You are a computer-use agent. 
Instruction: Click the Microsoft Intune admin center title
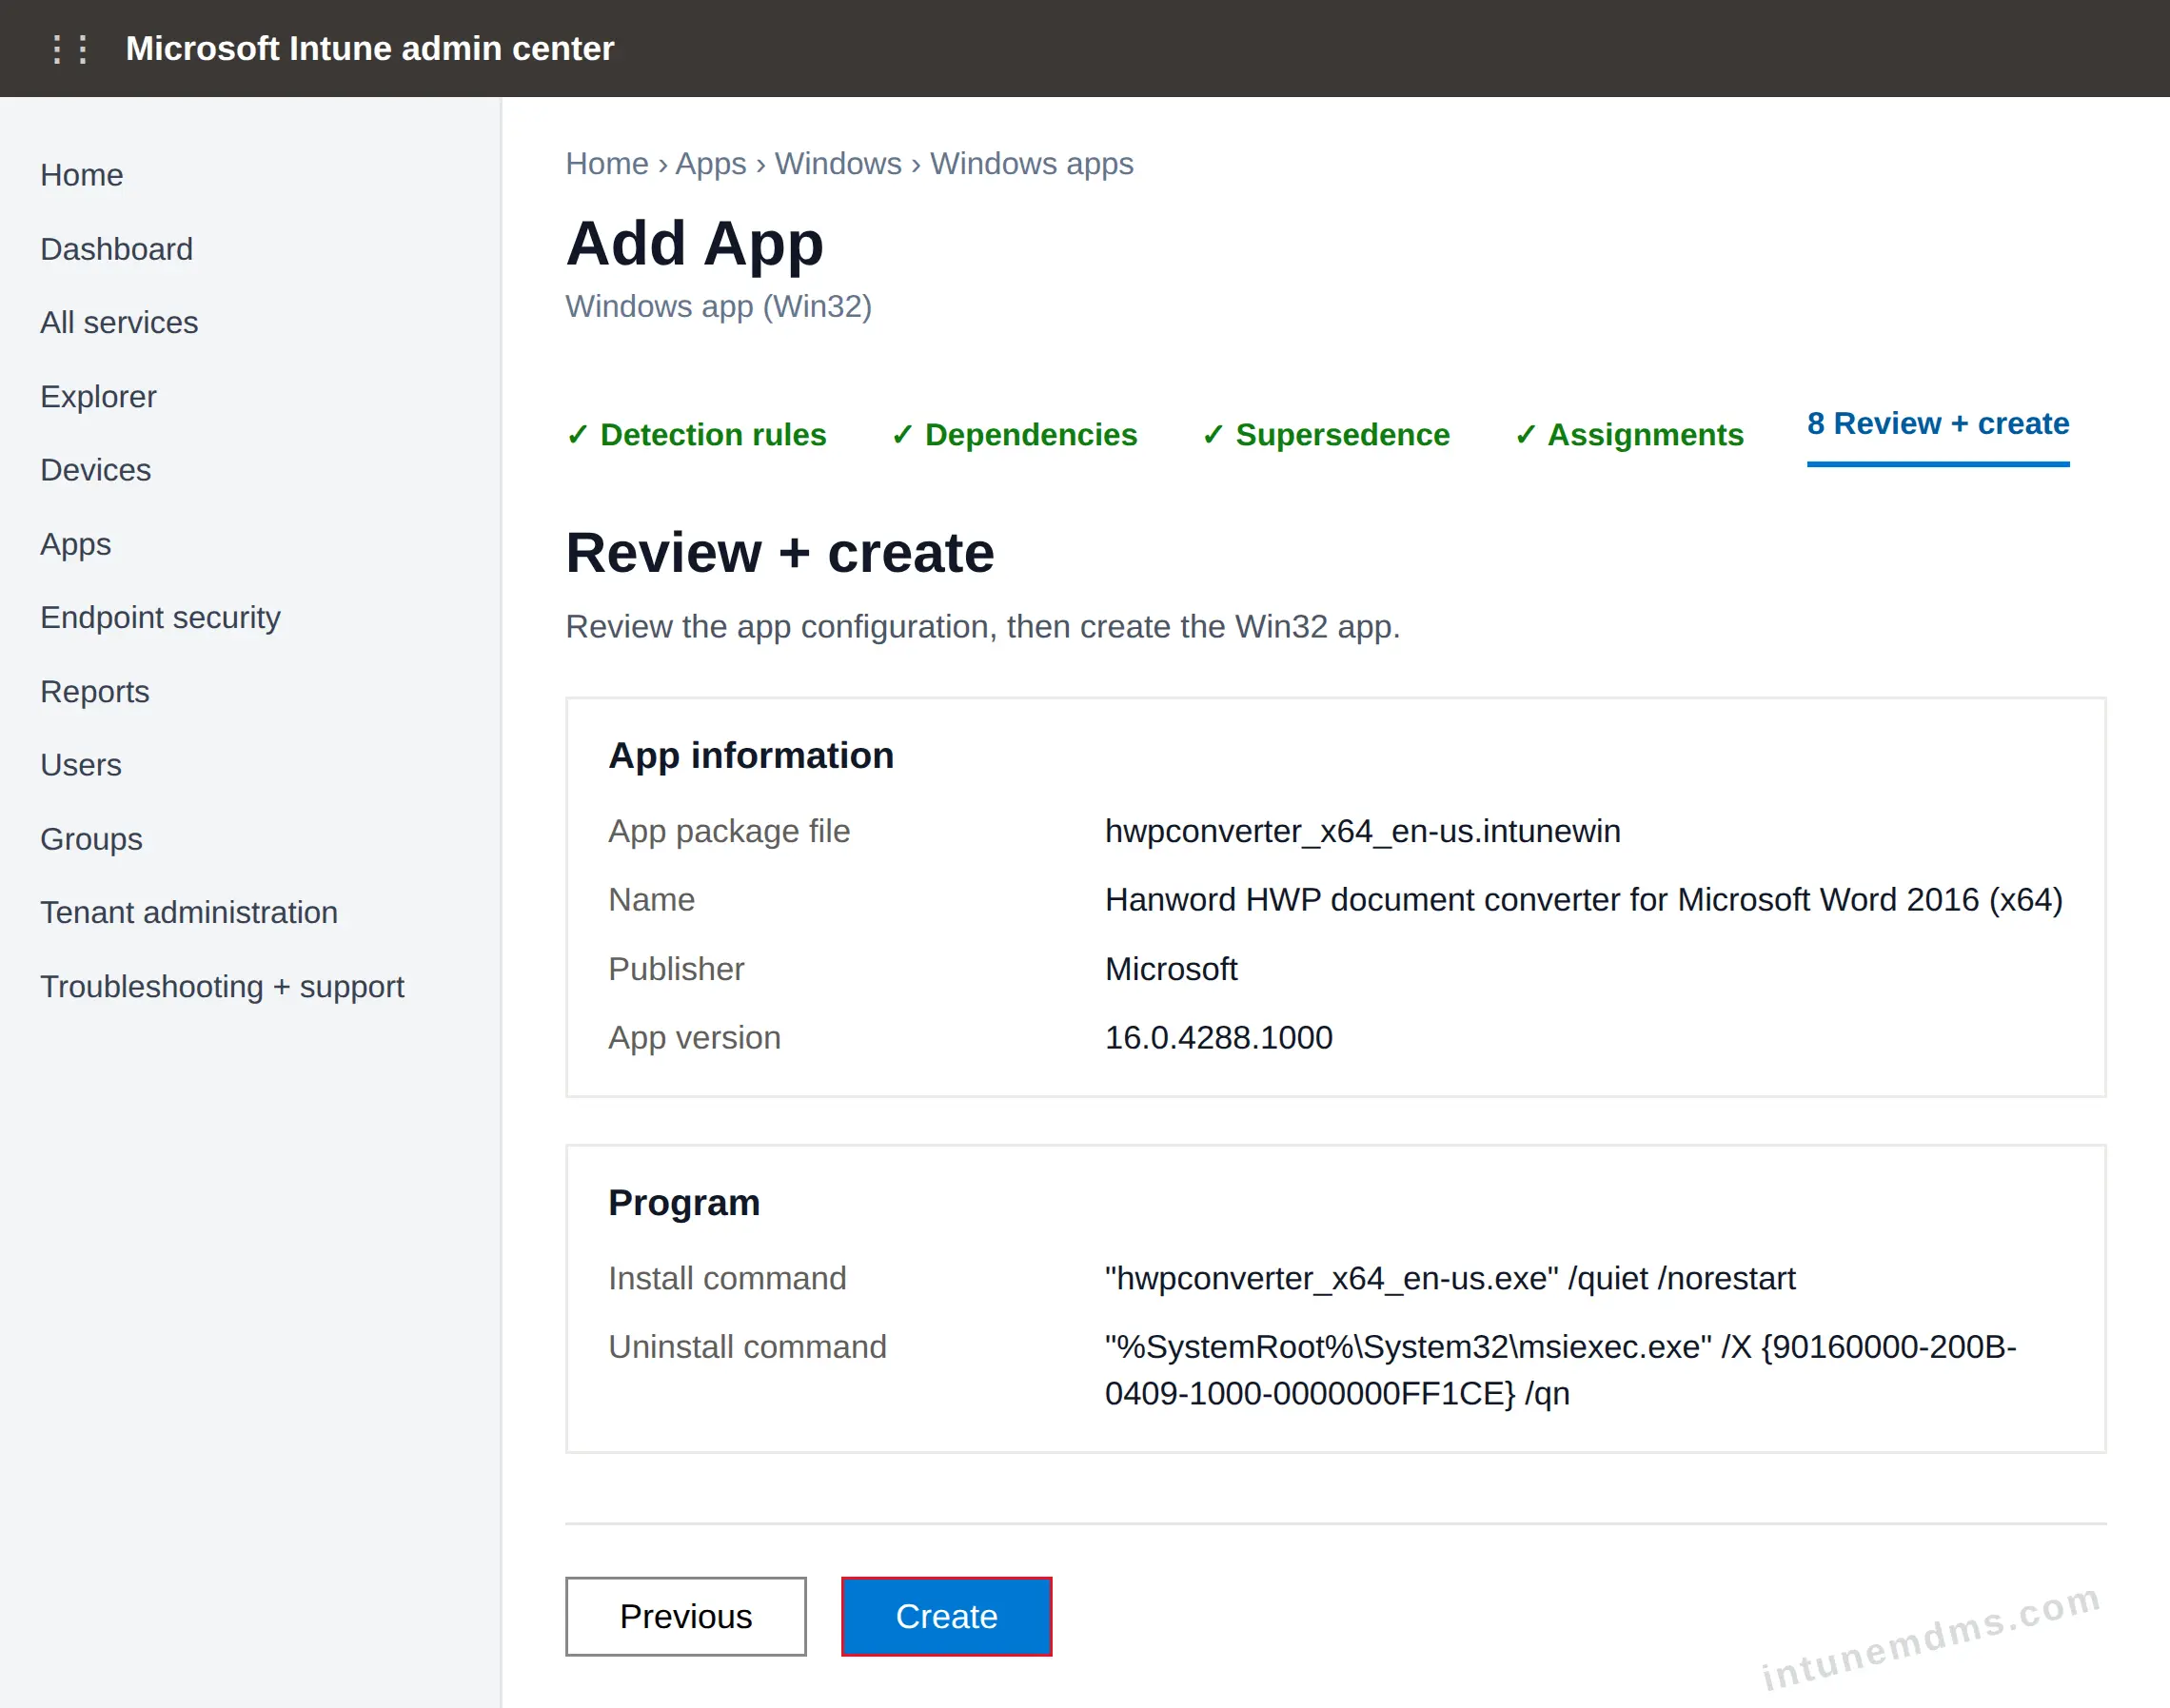(369, 49)
